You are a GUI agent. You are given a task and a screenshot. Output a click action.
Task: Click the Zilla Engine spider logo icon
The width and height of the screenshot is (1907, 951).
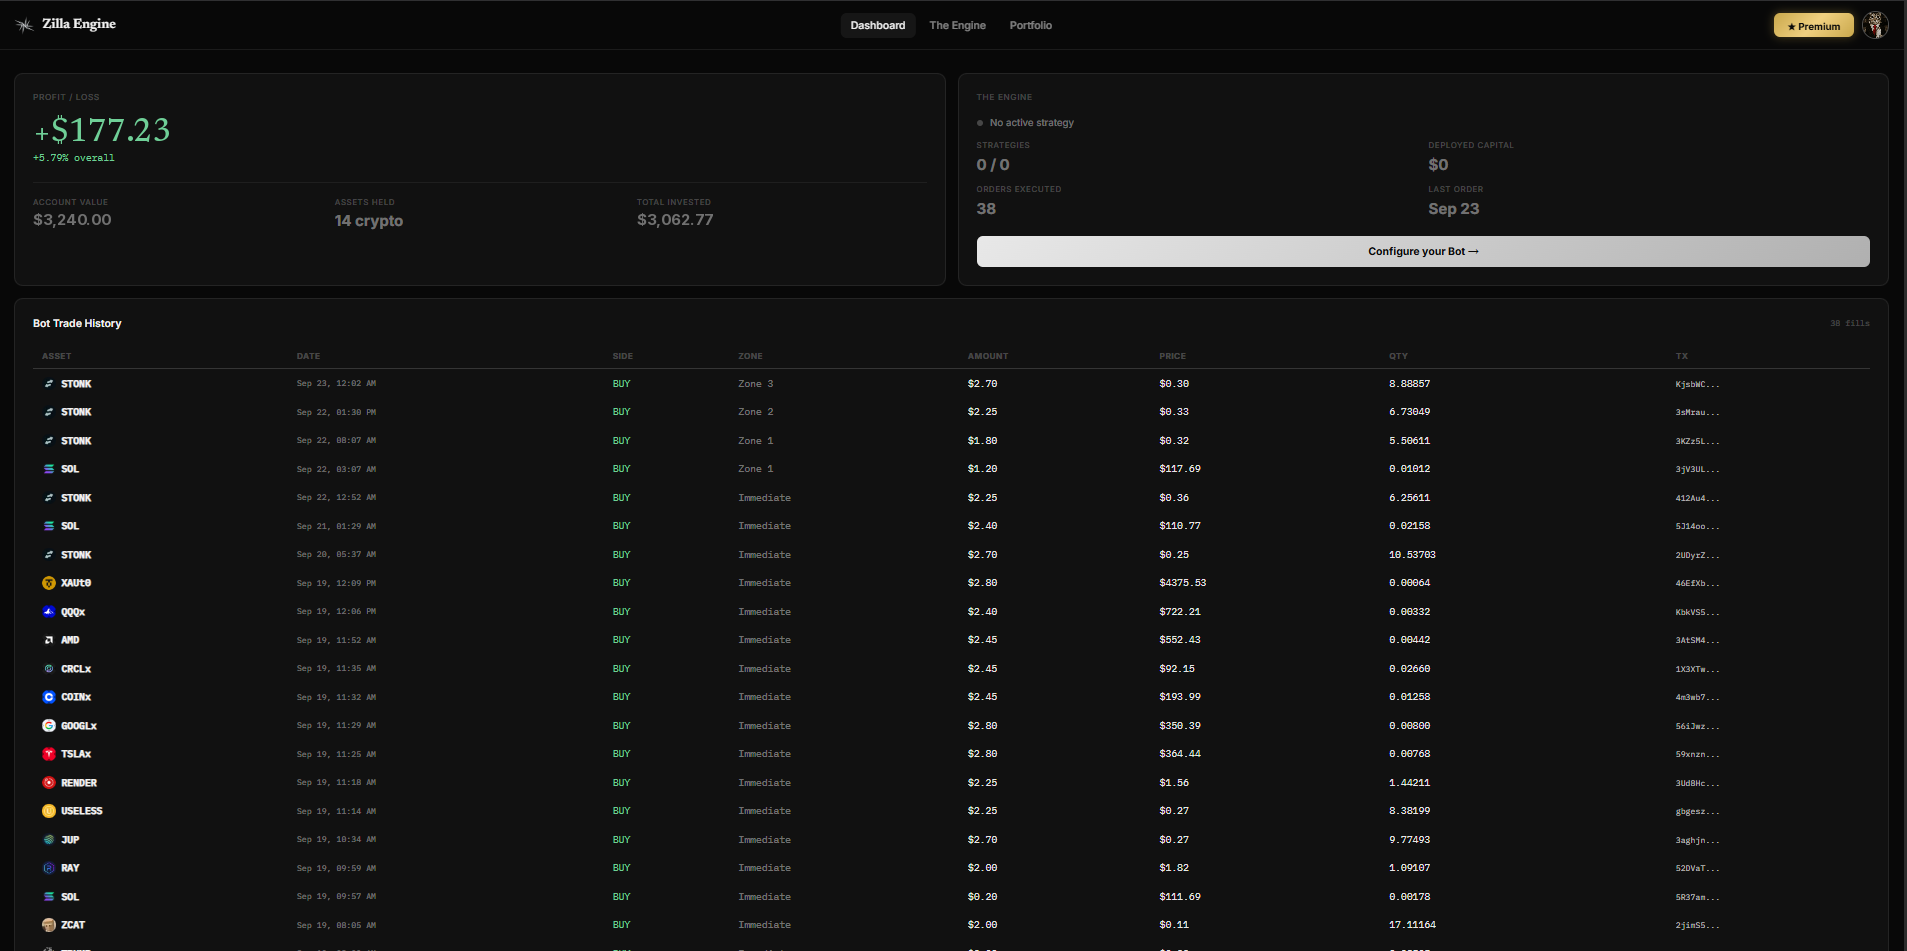[x=24, y=25]
